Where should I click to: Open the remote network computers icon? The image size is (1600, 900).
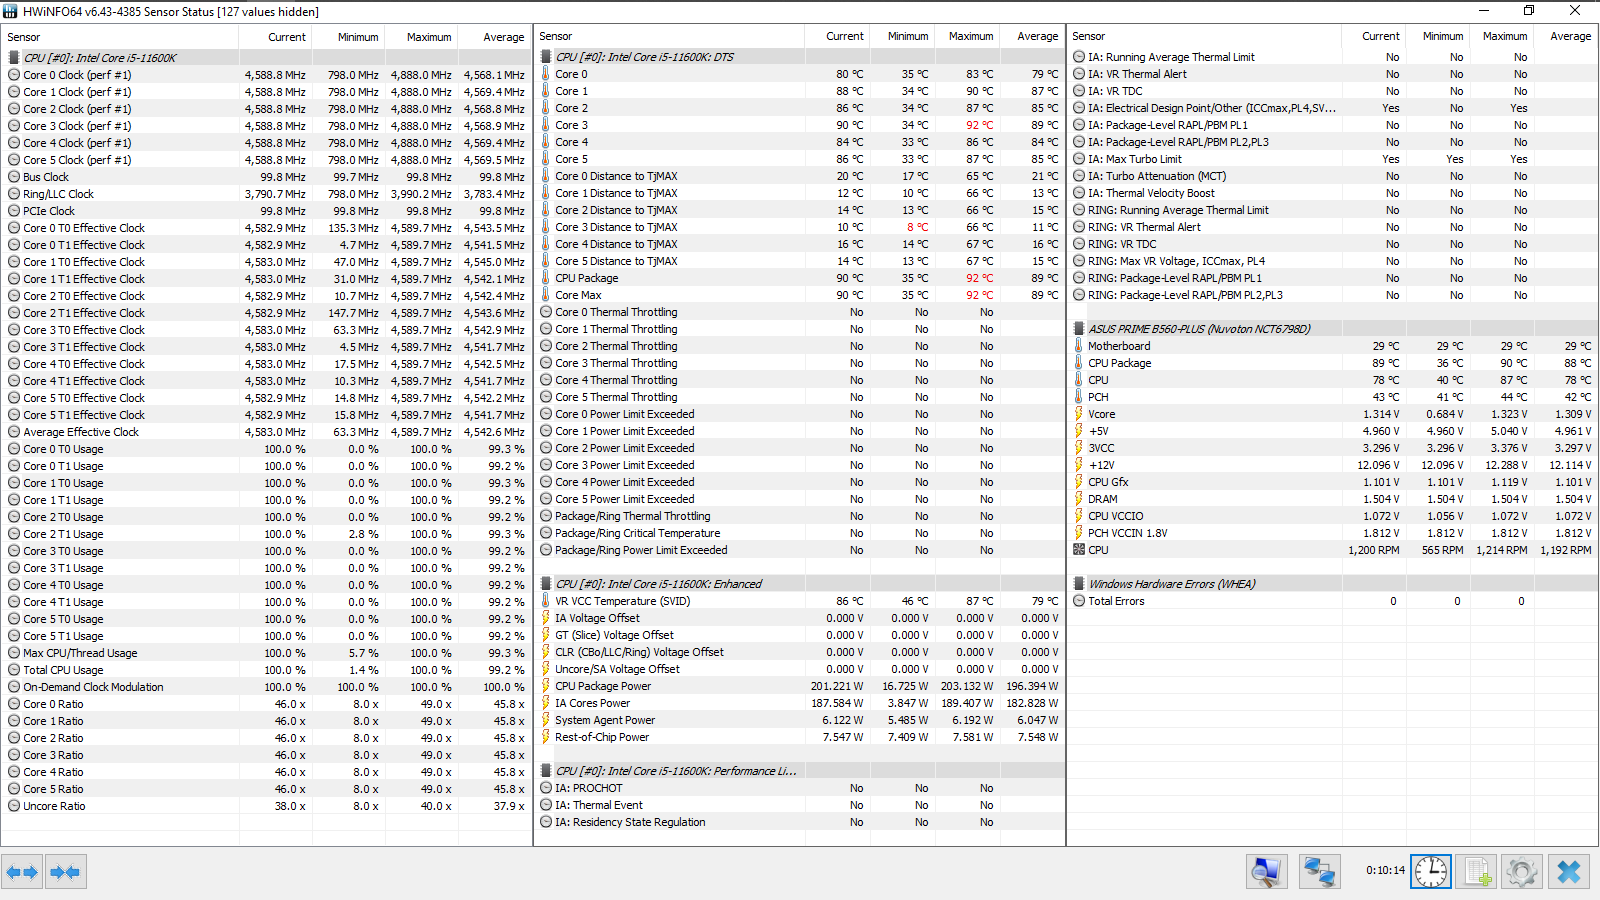tap(1319, 872)
